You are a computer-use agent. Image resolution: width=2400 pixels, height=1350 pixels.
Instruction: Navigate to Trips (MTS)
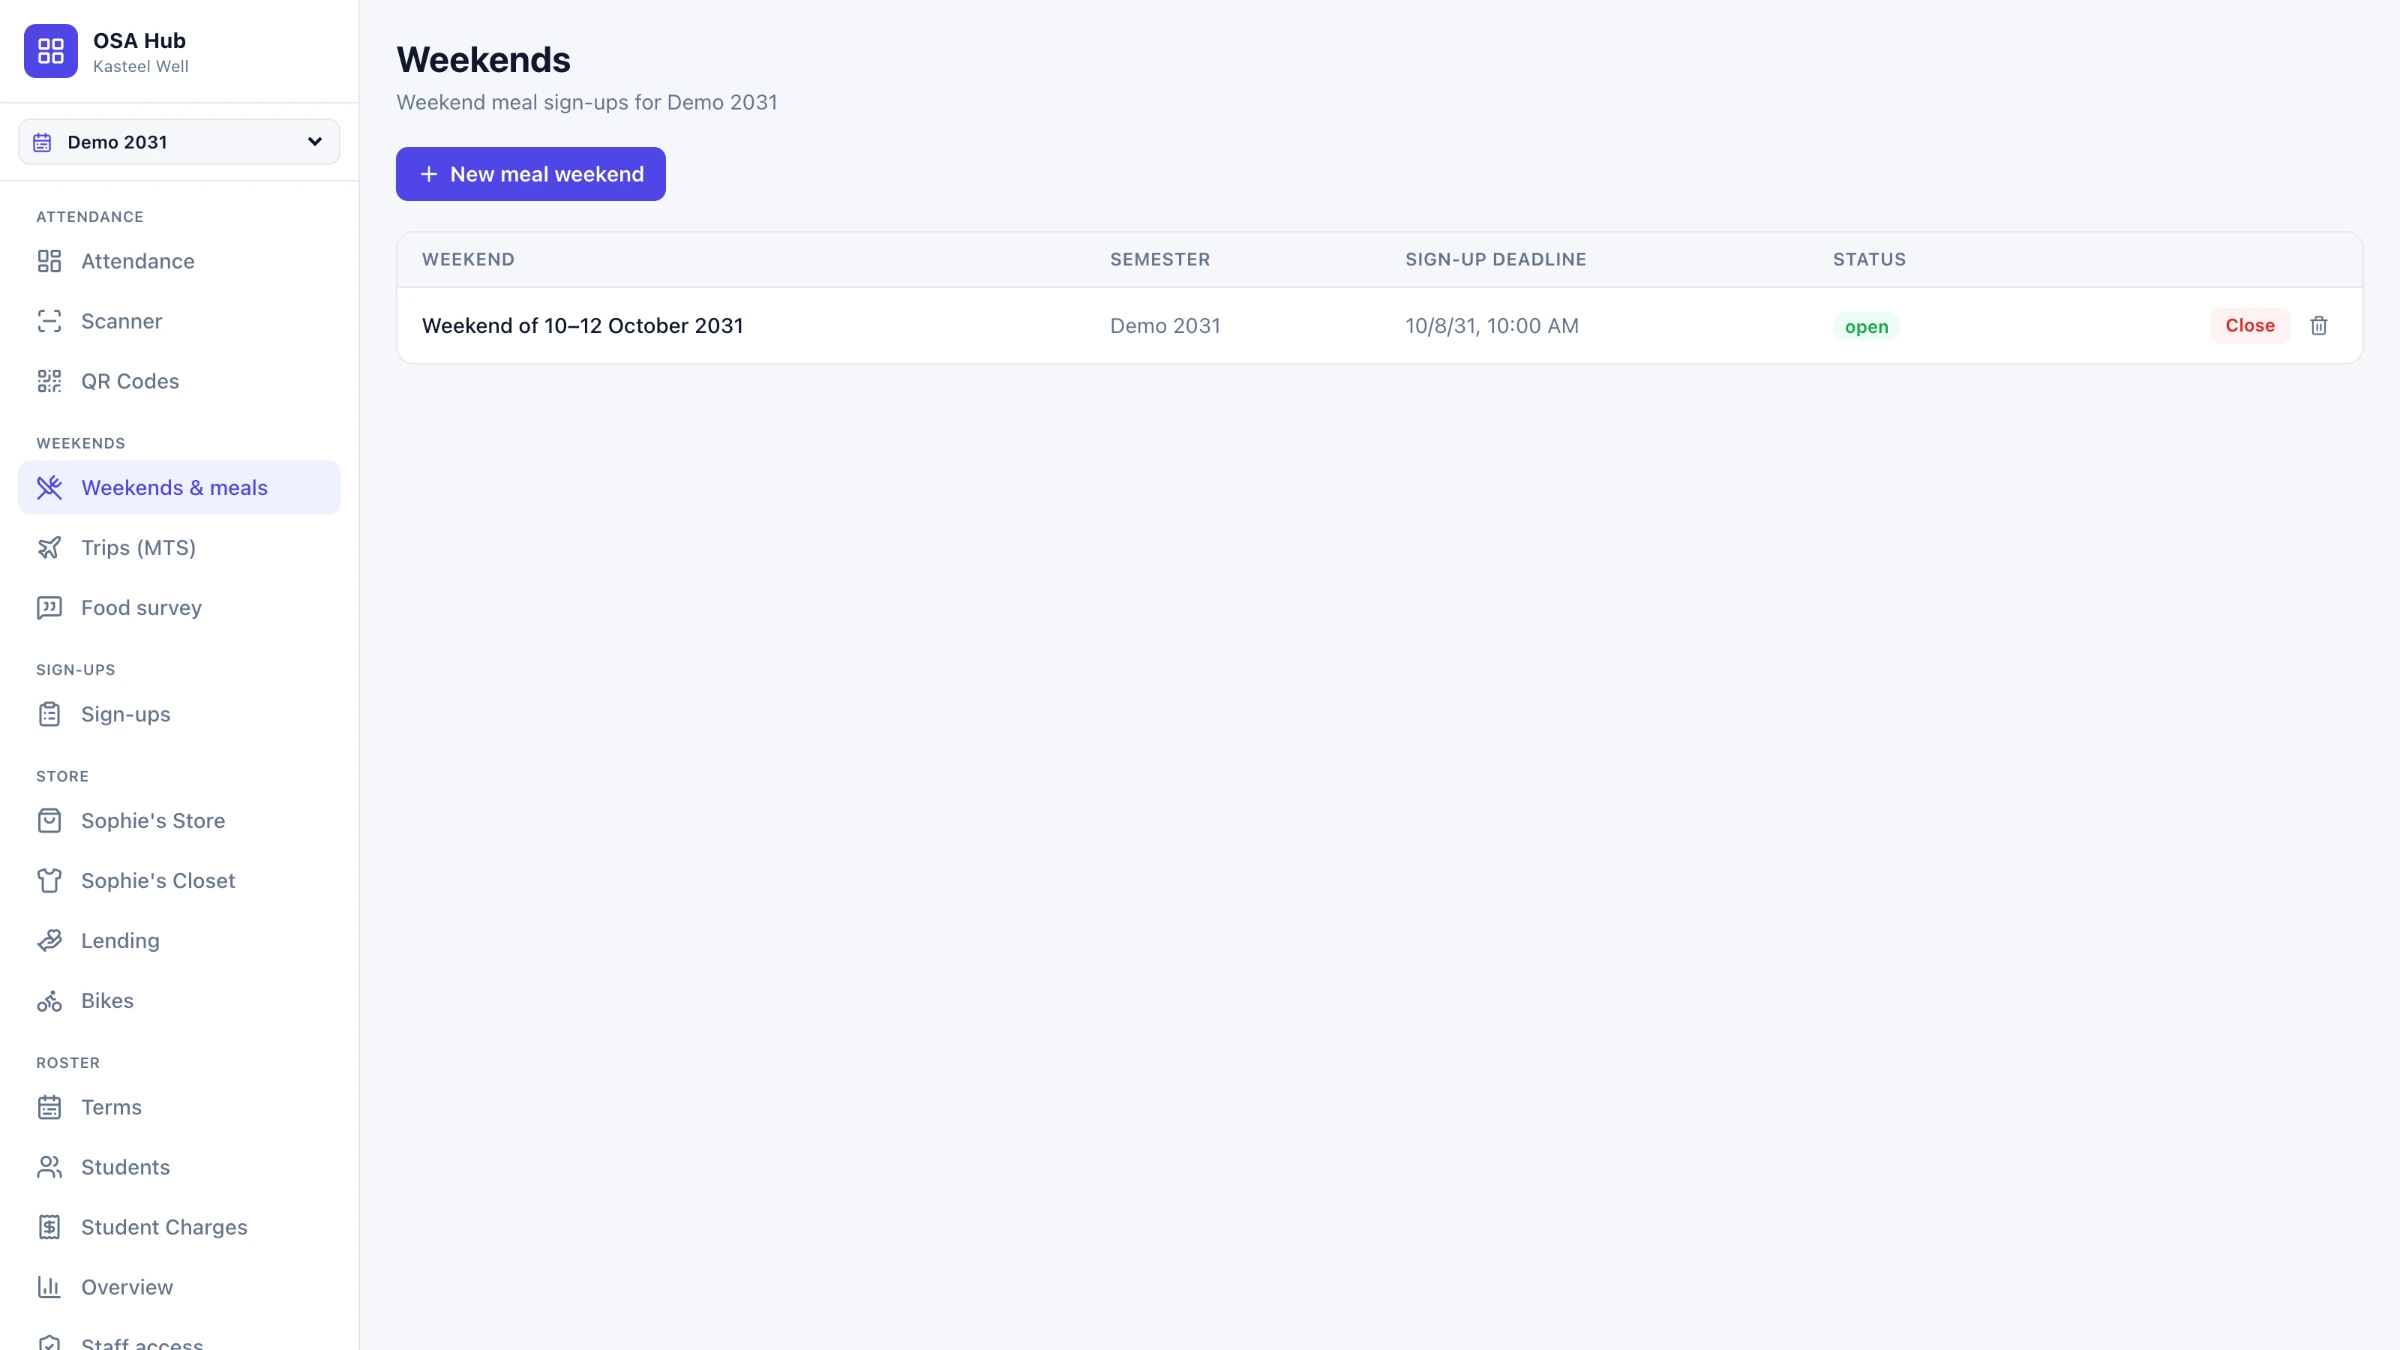point(179,548)
